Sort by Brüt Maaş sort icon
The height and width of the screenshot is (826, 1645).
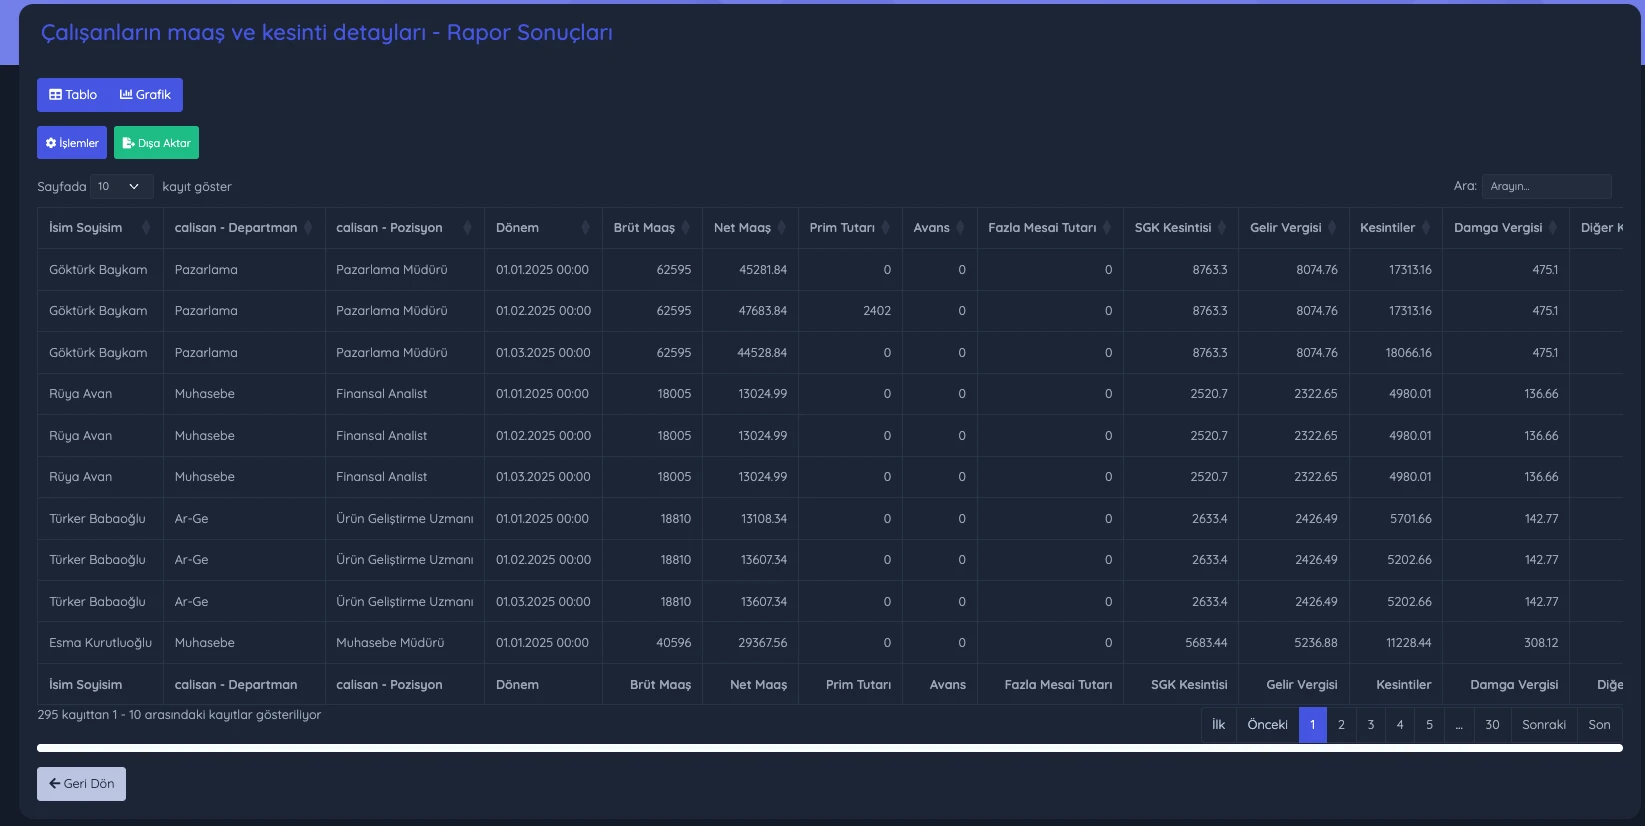(685, 228)
